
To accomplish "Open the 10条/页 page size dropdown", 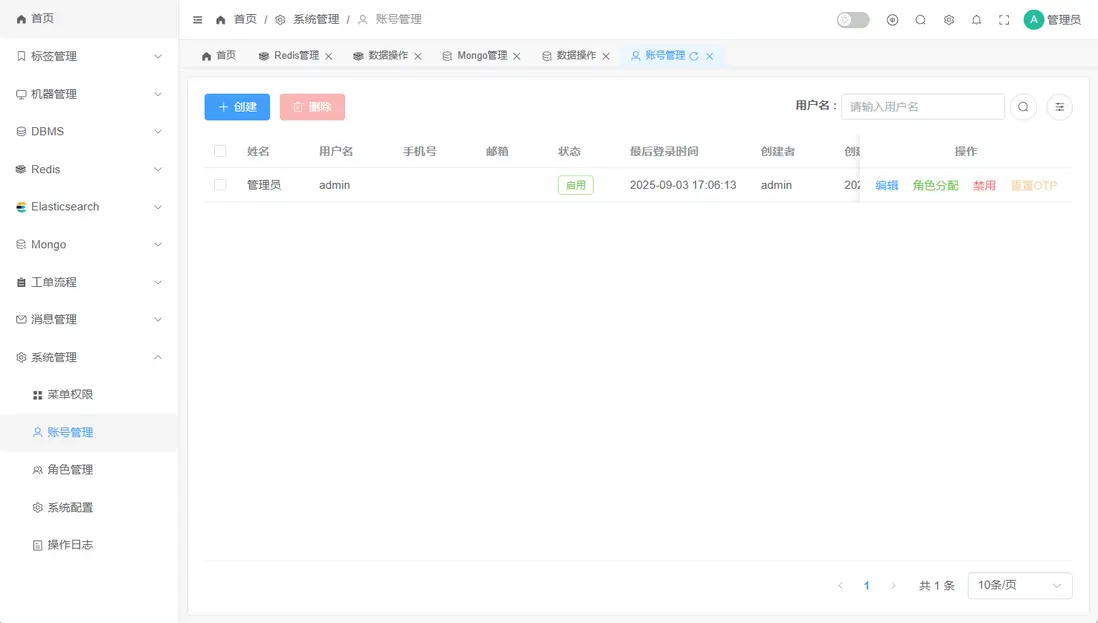I will click(1020, 585).
